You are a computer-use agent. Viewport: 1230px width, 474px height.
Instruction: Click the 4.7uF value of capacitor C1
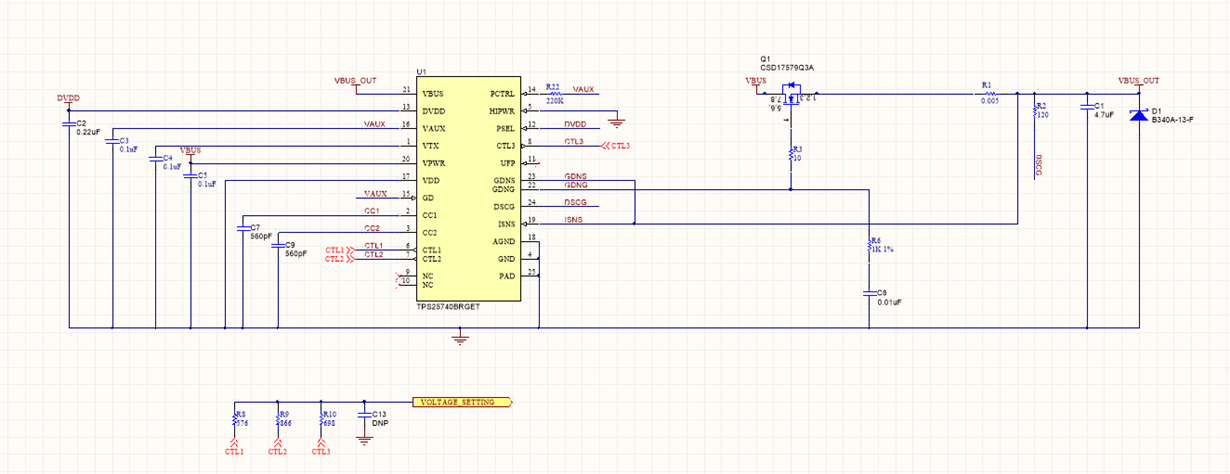click(1104, 115)
